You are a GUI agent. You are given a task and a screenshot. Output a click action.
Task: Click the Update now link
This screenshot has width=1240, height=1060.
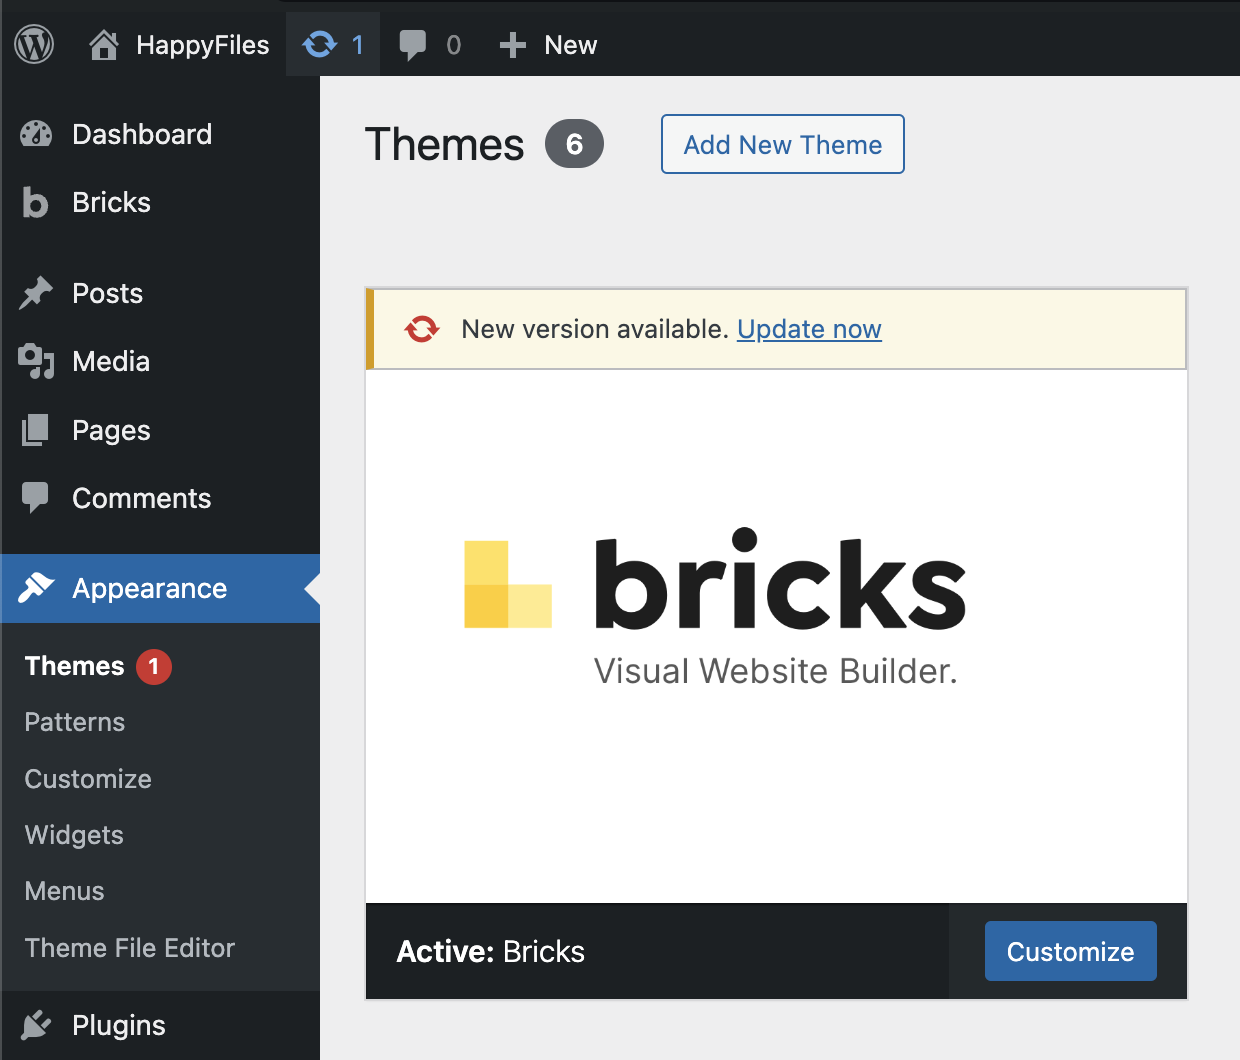click(809, 329)
